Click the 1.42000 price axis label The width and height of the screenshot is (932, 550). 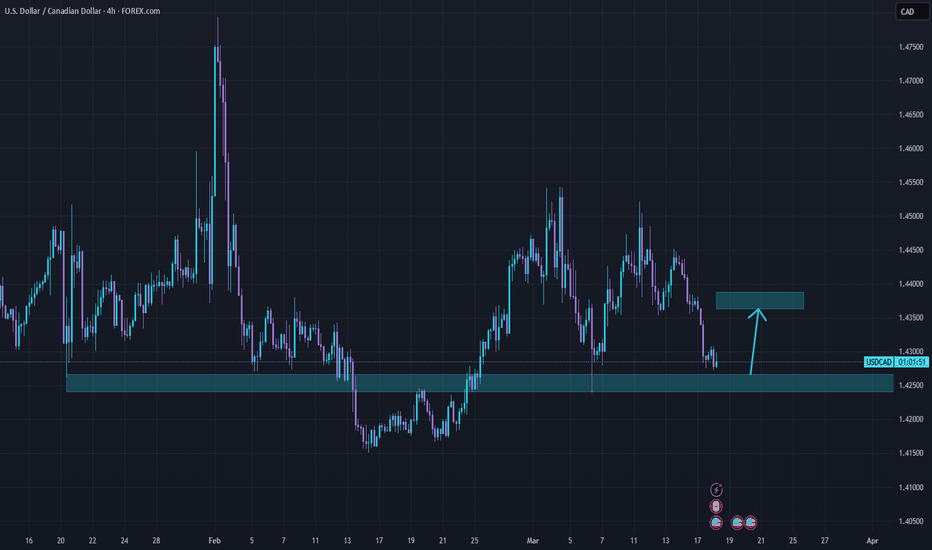(911, 420)
